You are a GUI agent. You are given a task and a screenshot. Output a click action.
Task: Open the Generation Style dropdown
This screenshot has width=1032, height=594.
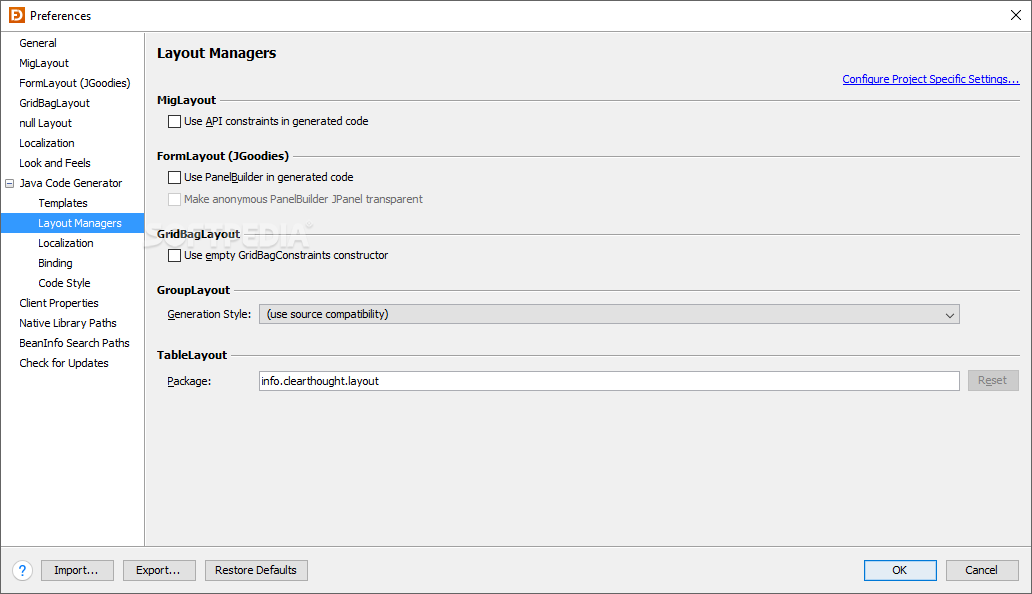[x=609, y=314]
